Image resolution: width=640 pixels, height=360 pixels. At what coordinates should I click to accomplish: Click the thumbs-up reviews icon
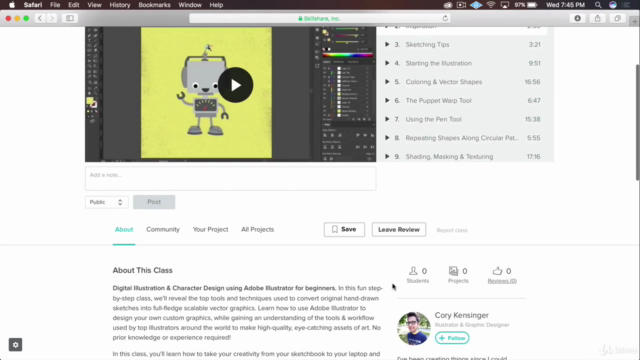(497, 271)
